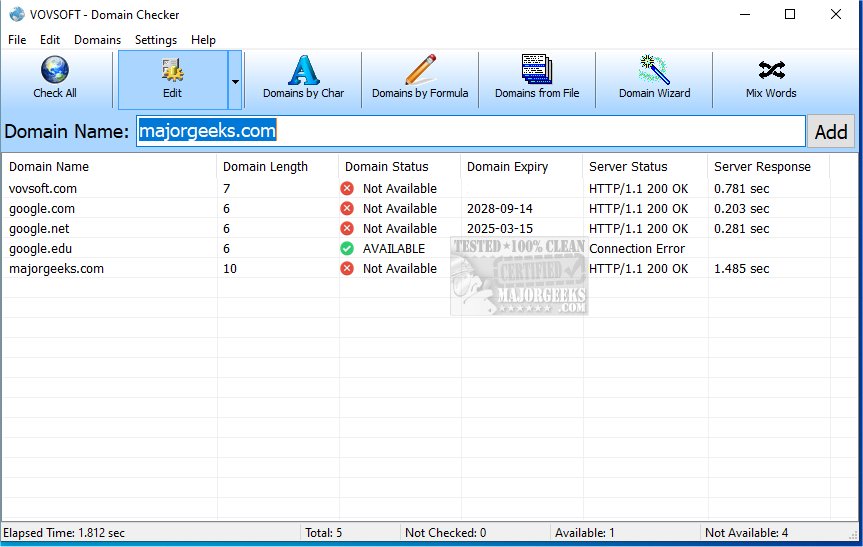Select Domains from File icon
This screenshot has width=863, height=547.
tap(537, 71)
